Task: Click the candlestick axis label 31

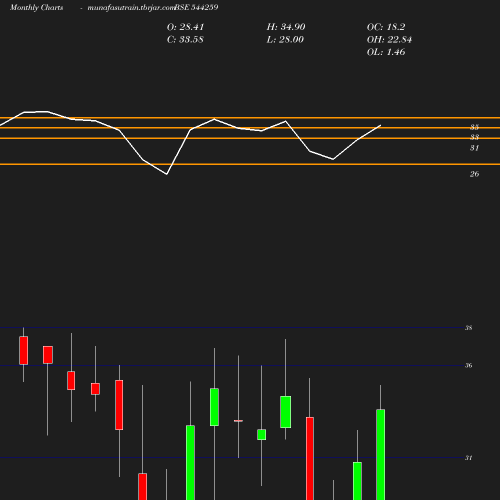Action: pos(468,458)
